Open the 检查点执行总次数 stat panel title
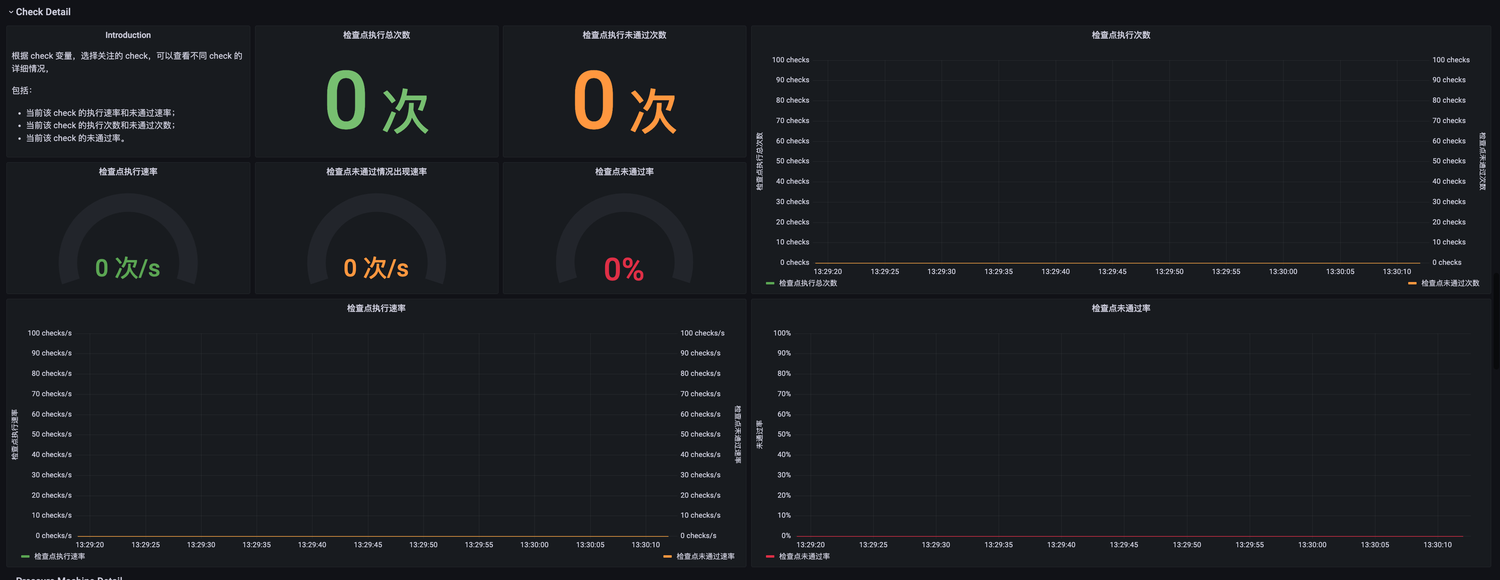The width and height of the screenshot is (1500, 580). point(376,35)
